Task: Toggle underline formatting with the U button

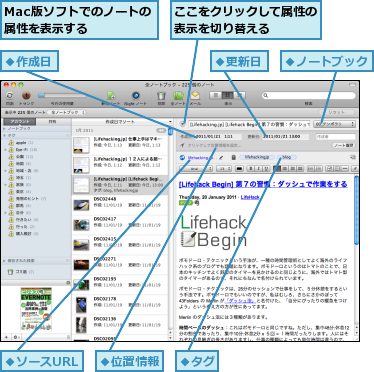Action: [266, 169]
